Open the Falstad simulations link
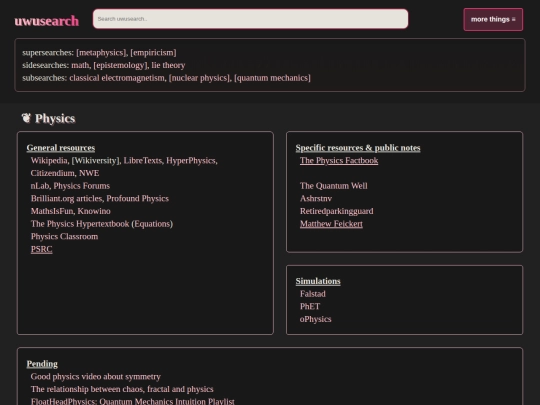The image size is (540, 405). 313,294
